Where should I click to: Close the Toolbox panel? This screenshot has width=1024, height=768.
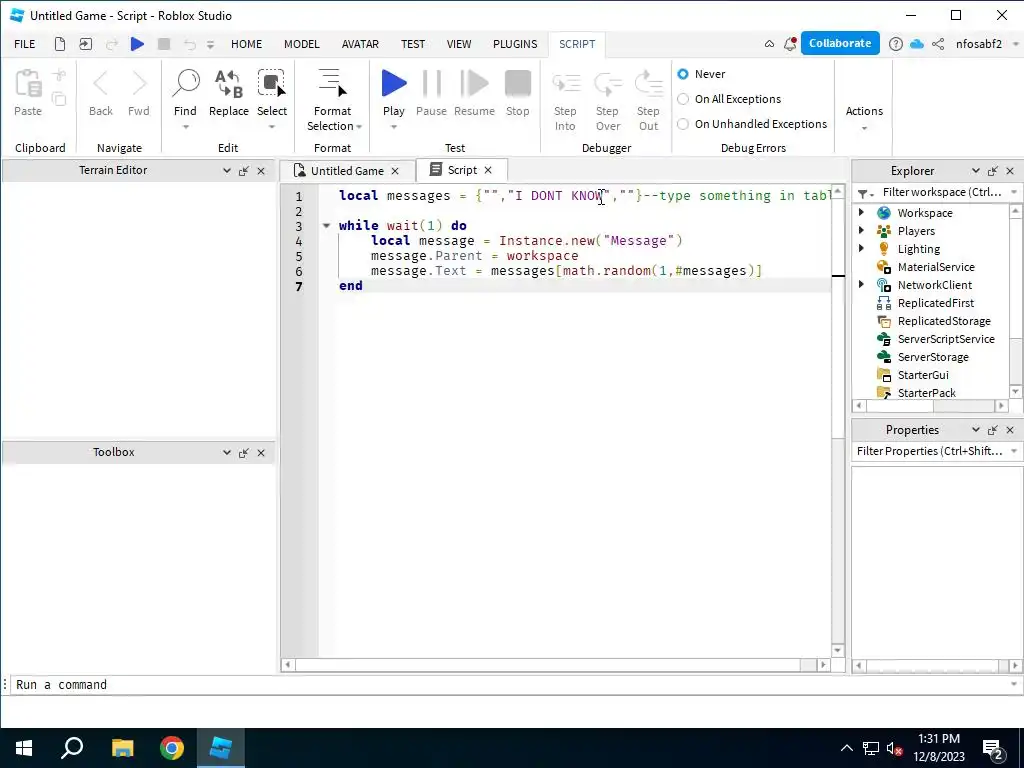pyautogui.click(x=261, y=453)
